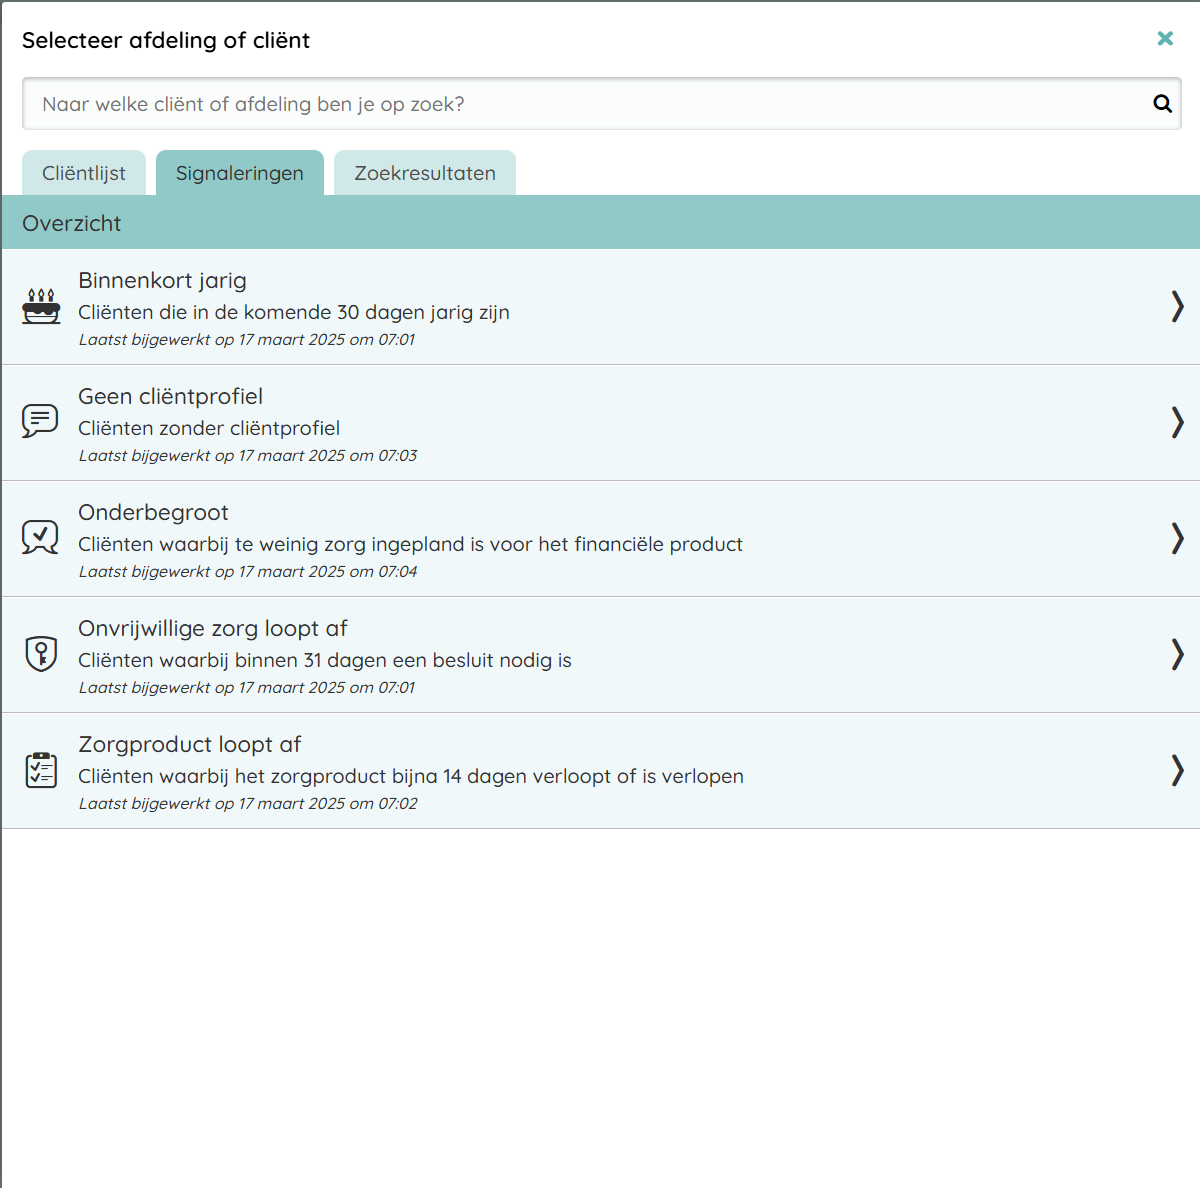Switch to the Cliëntlijst tab
1200x1188 pixels.
tap(84, 173)
